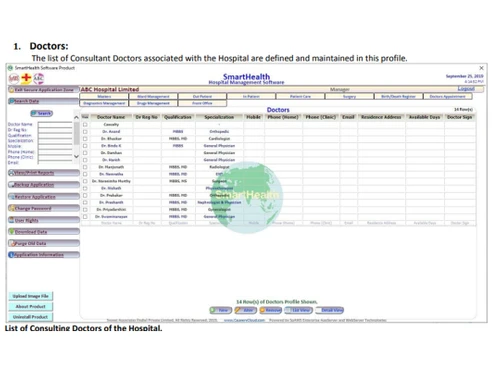Image resolution: width=500 pixels, height=375 pixels.
Task: Open Change Password from the sidebar
Action: [x=44, y=208]
